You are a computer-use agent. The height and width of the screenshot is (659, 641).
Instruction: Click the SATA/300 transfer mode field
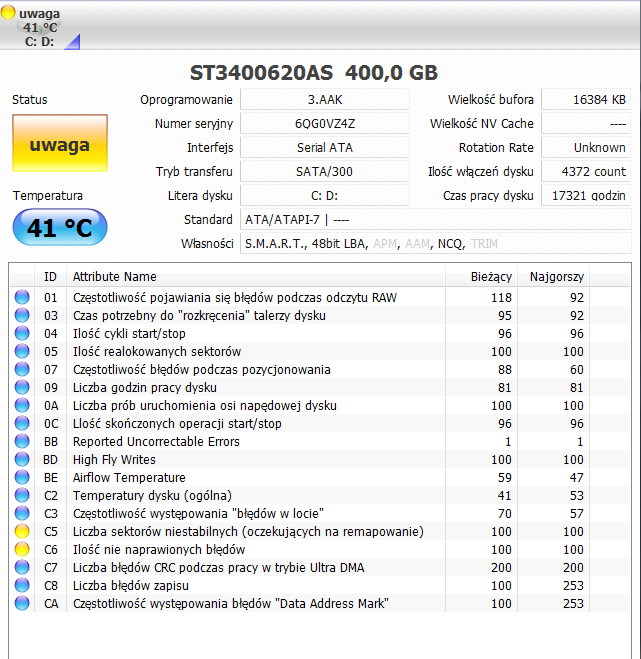[324, 171]
